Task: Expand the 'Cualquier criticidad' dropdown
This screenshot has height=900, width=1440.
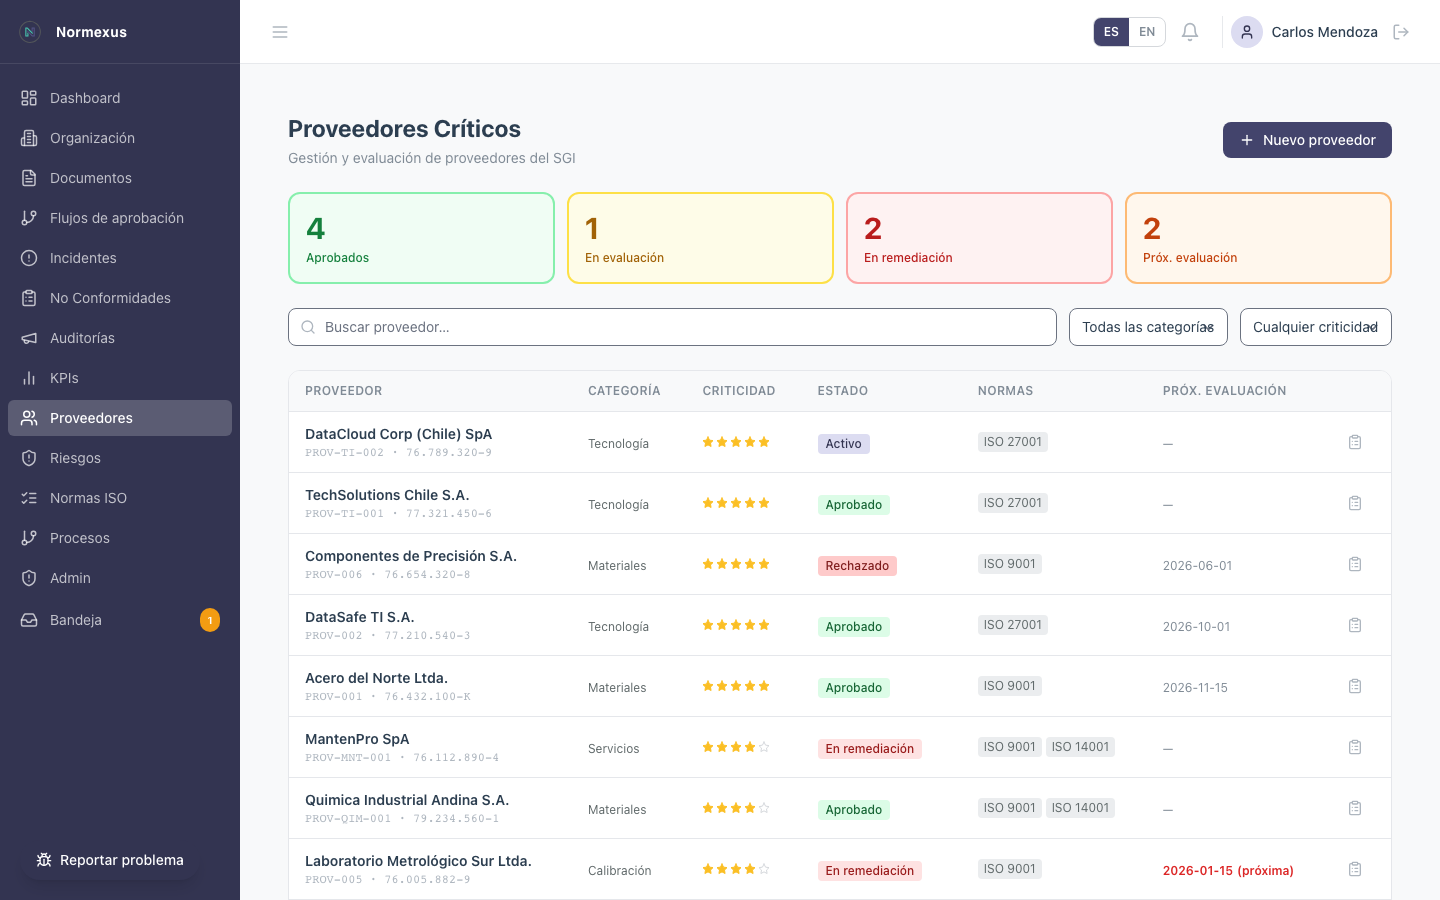Action: point(1315,327)
